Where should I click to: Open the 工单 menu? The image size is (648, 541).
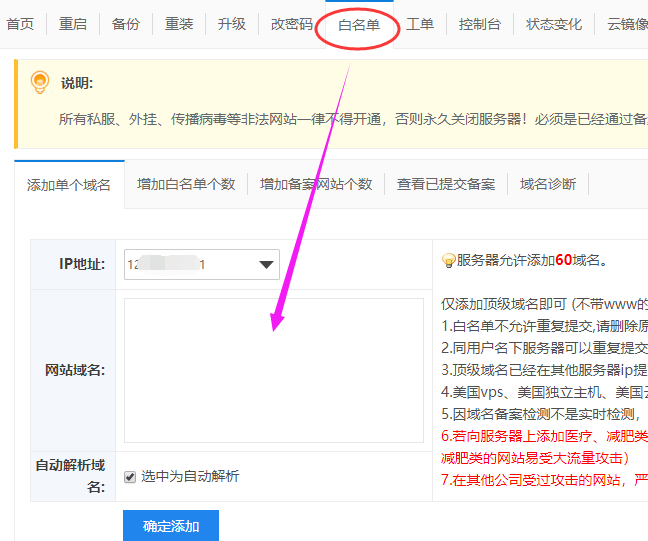click(x=420, y=24)
